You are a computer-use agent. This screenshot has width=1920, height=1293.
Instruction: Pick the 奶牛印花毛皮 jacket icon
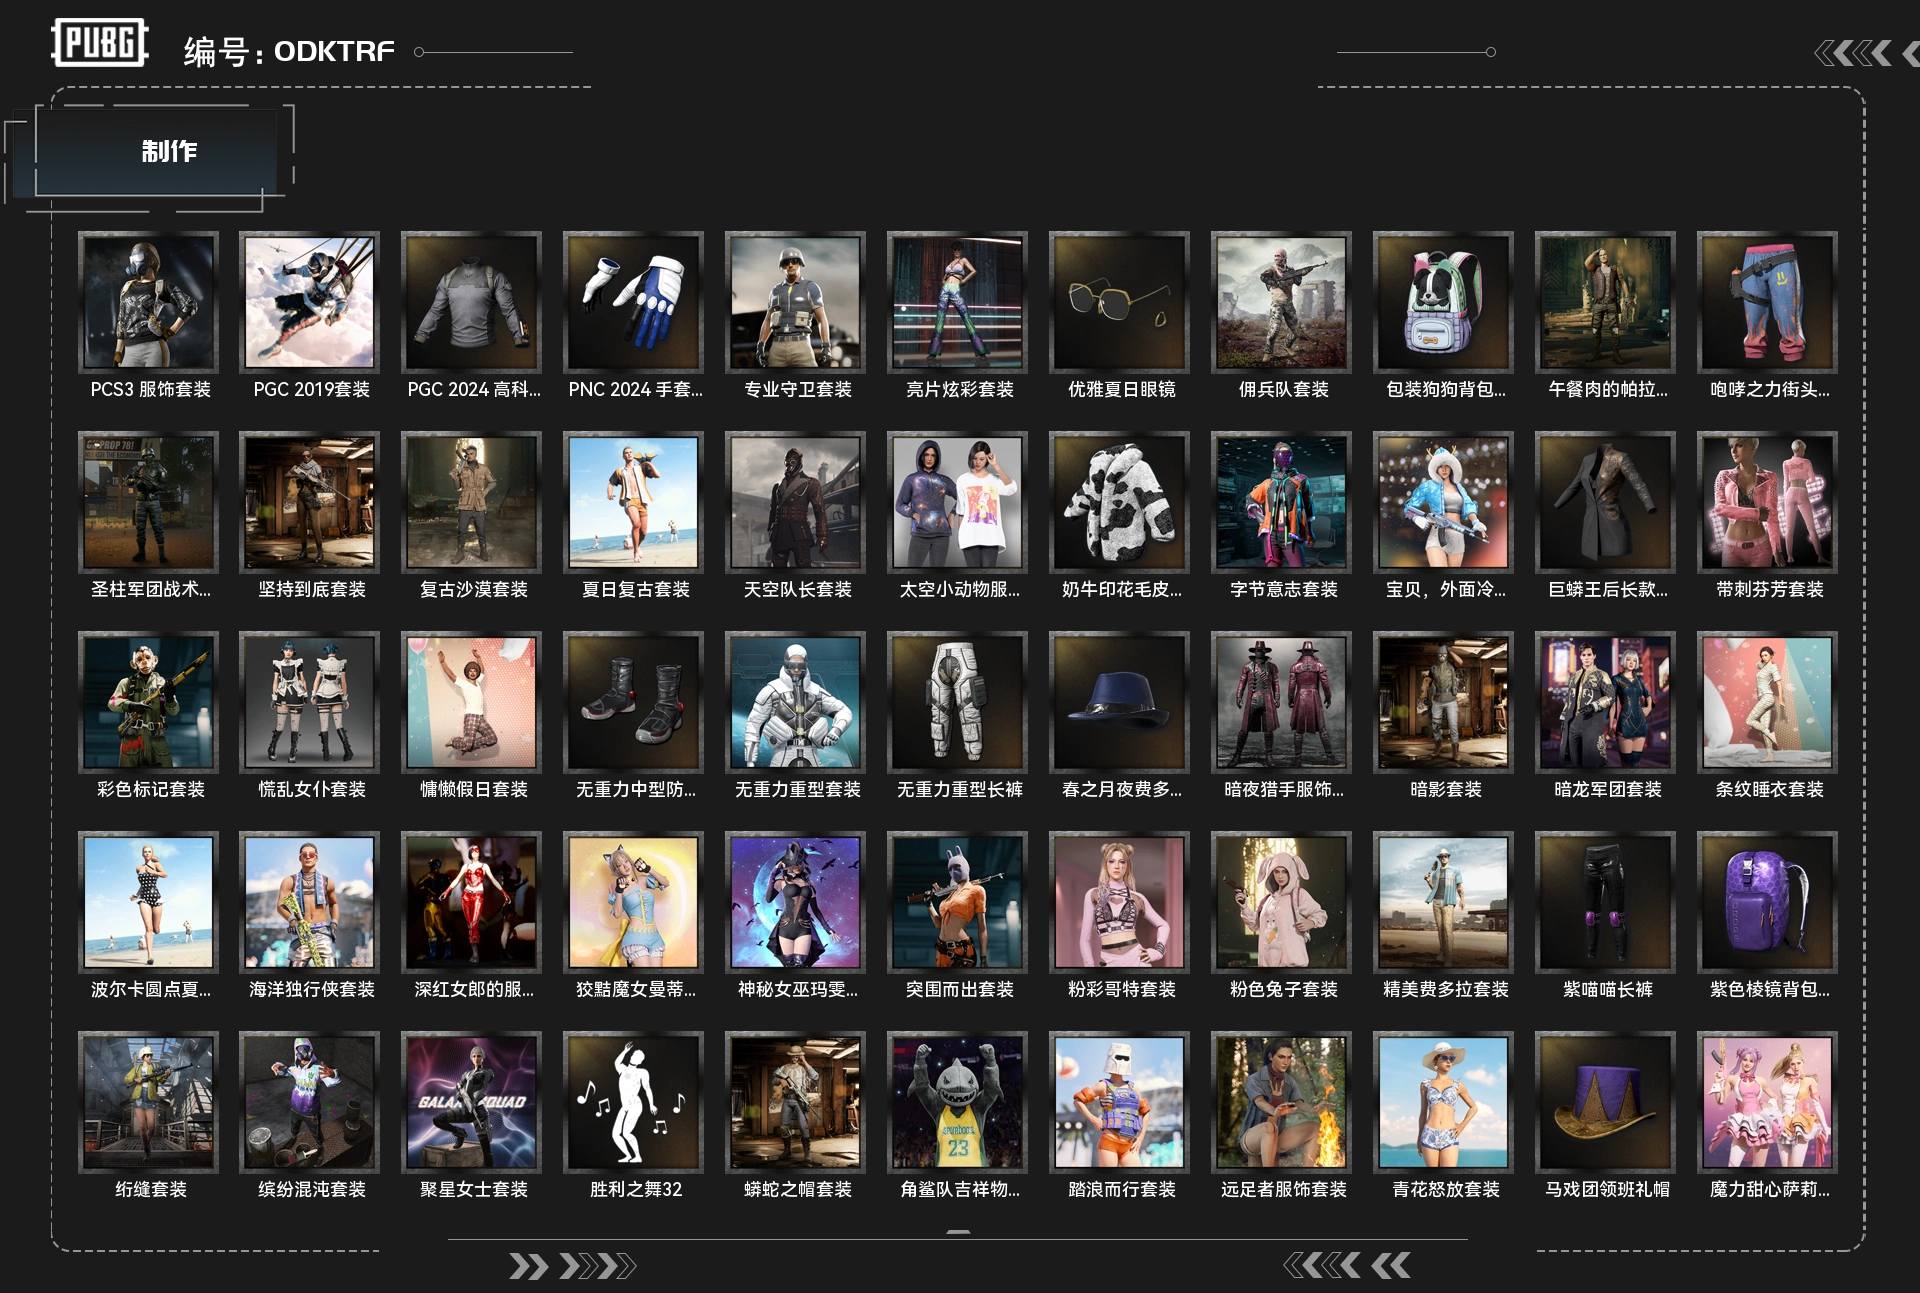coord(1120,502)
